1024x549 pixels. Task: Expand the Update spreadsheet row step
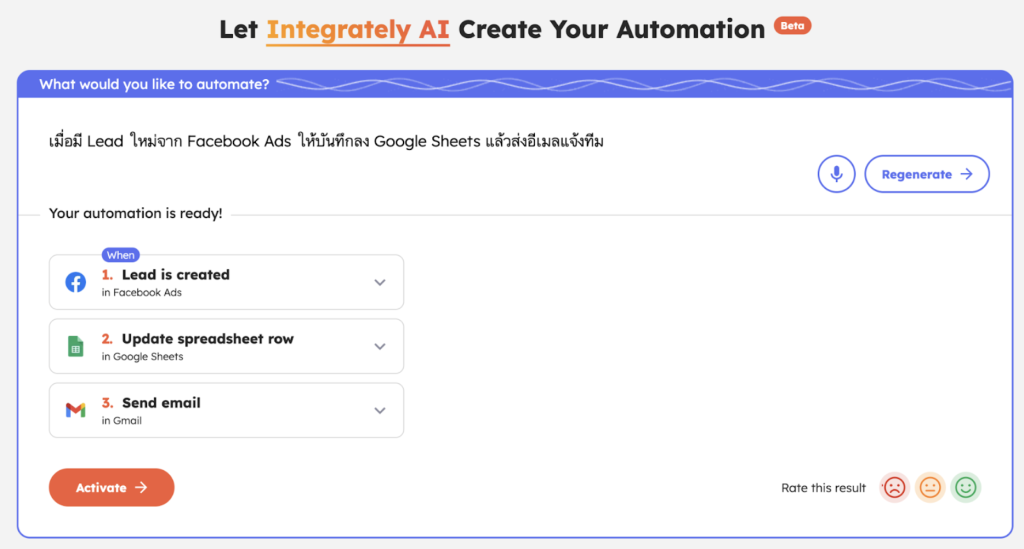point(380,347)
